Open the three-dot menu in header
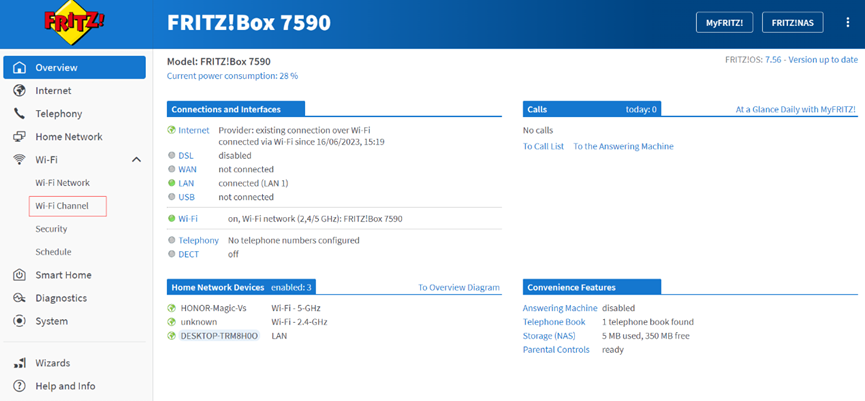Screen dimensions: 865x401 click(x=848, y=23)
